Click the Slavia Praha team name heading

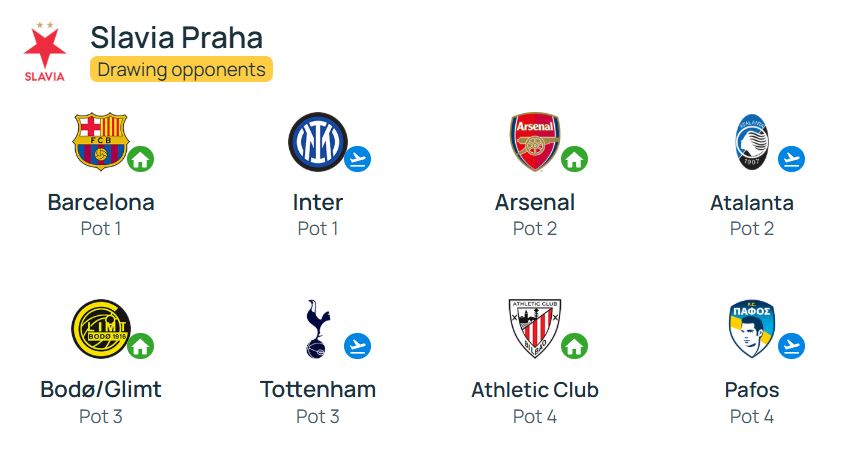pyautogui.click(x=177, y=38)
